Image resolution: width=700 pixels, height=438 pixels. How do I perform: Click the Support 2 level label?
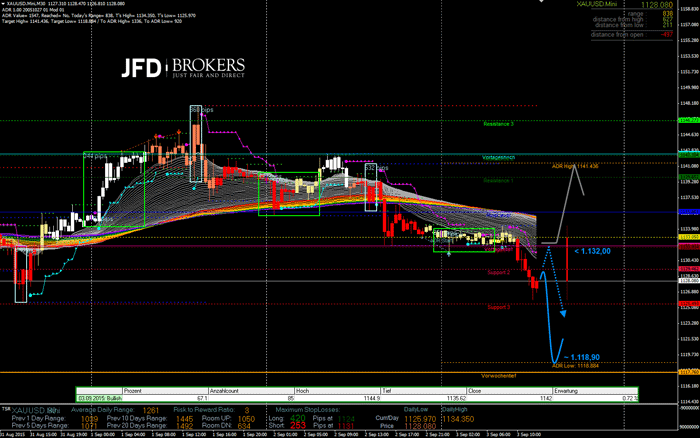pos(498,272)
